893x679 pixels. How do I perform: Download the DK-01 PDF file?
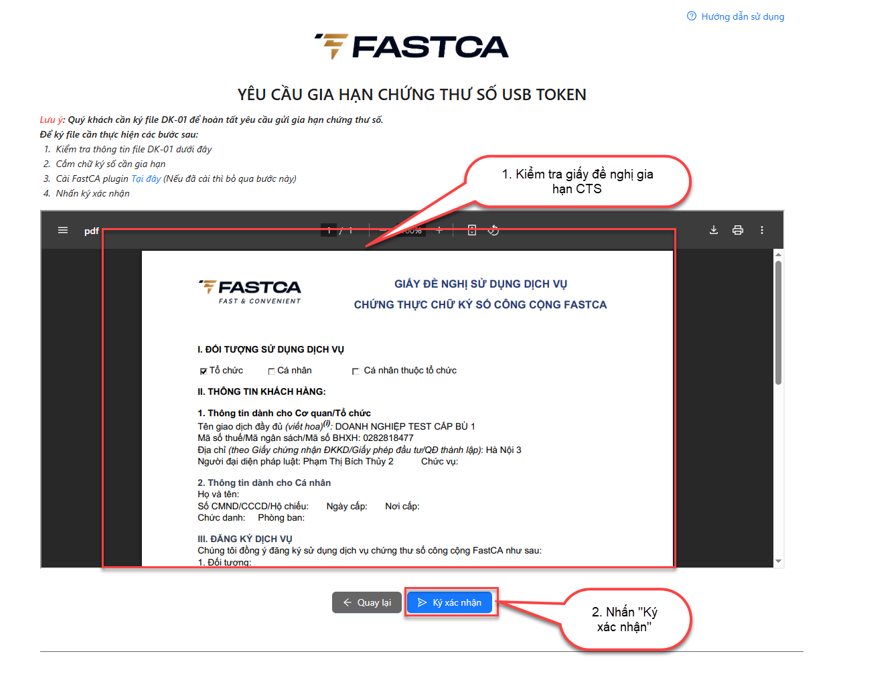714,230
